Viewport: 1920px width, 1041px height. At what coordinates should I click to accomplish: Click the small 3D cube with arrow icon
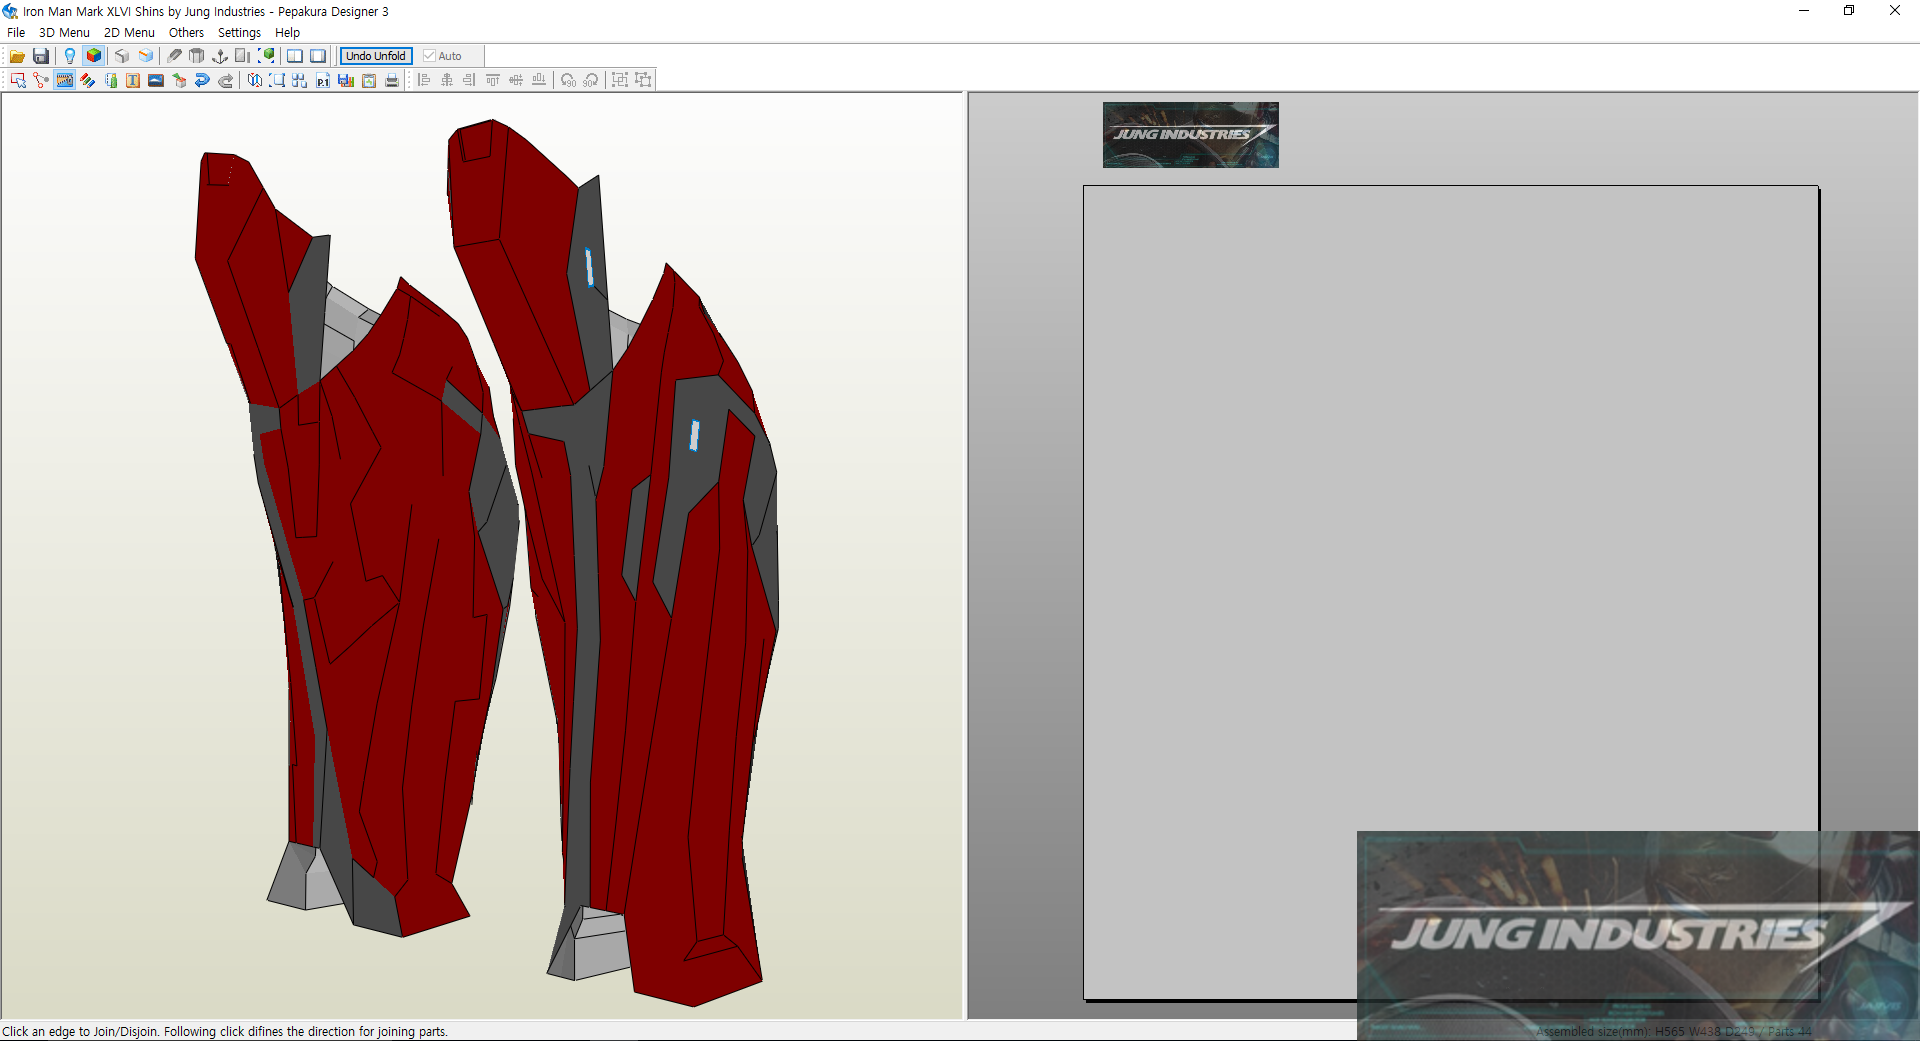(x=179, y=80)
